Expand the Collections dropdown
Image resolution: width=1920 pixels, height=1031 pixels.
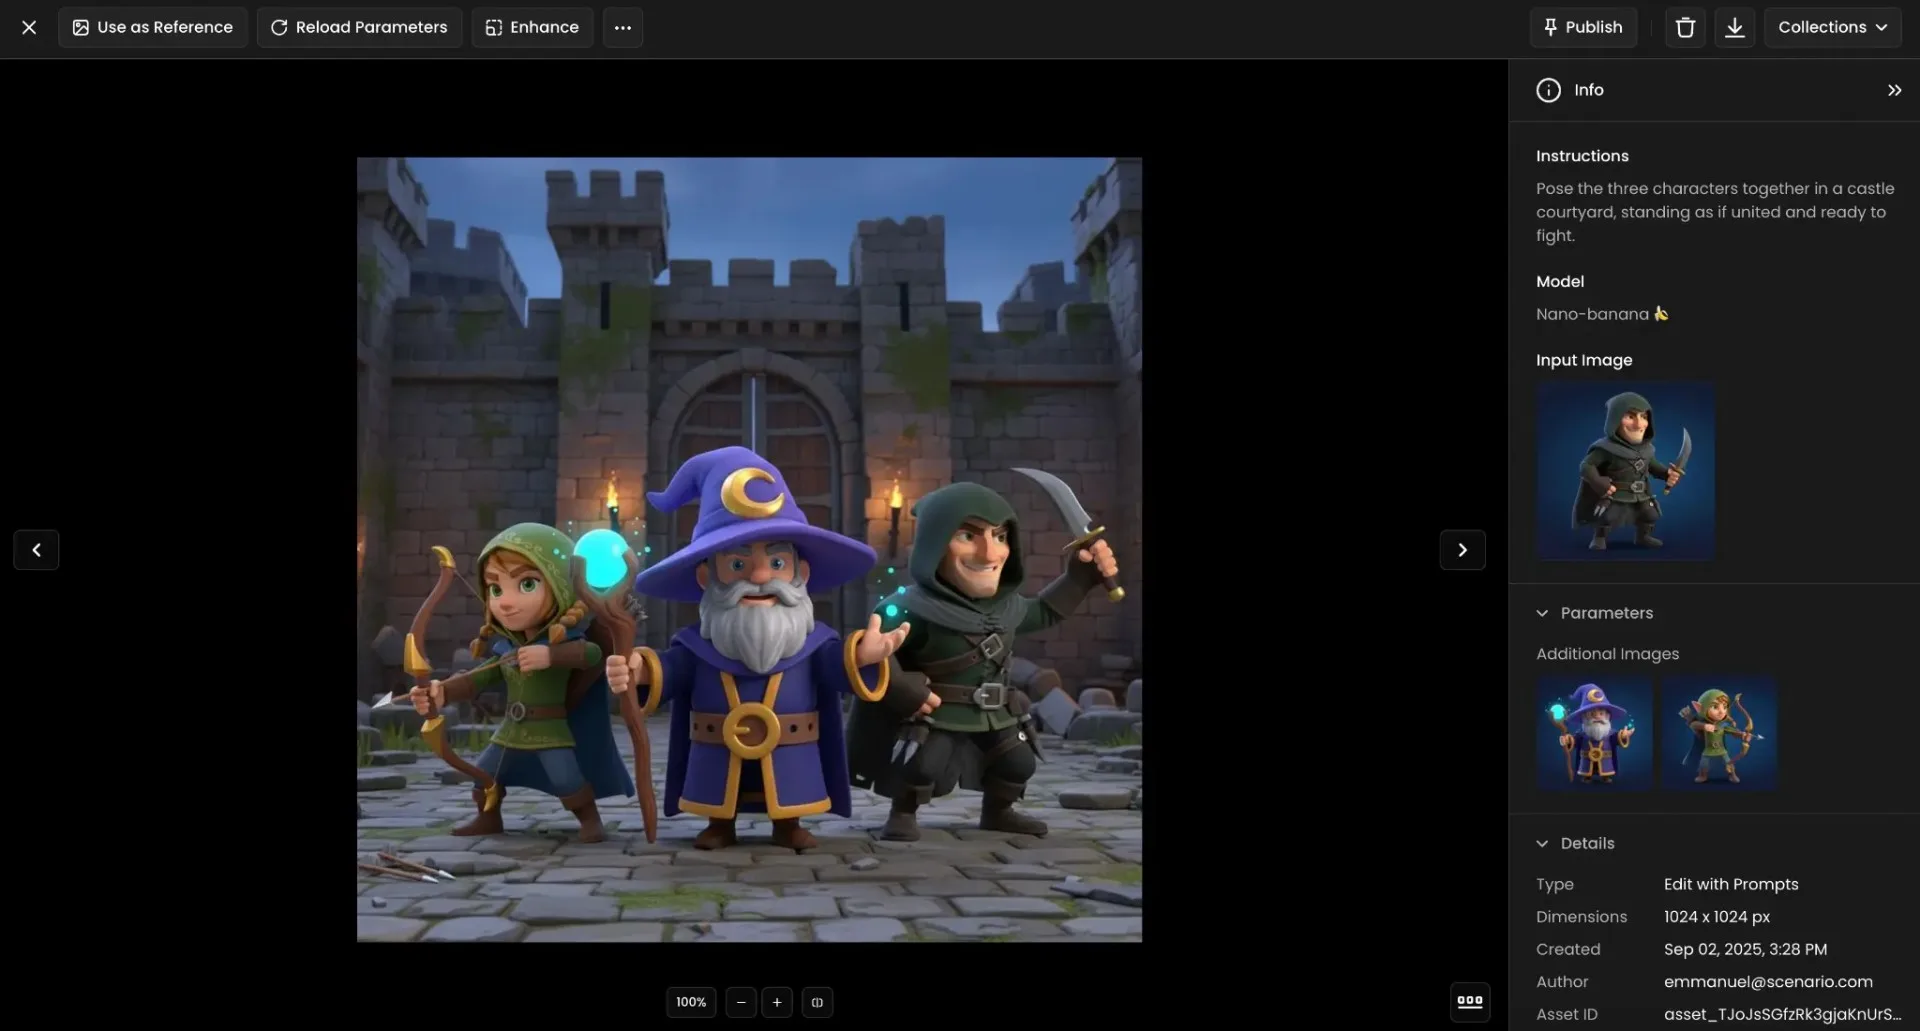[x=1834, y=27]
